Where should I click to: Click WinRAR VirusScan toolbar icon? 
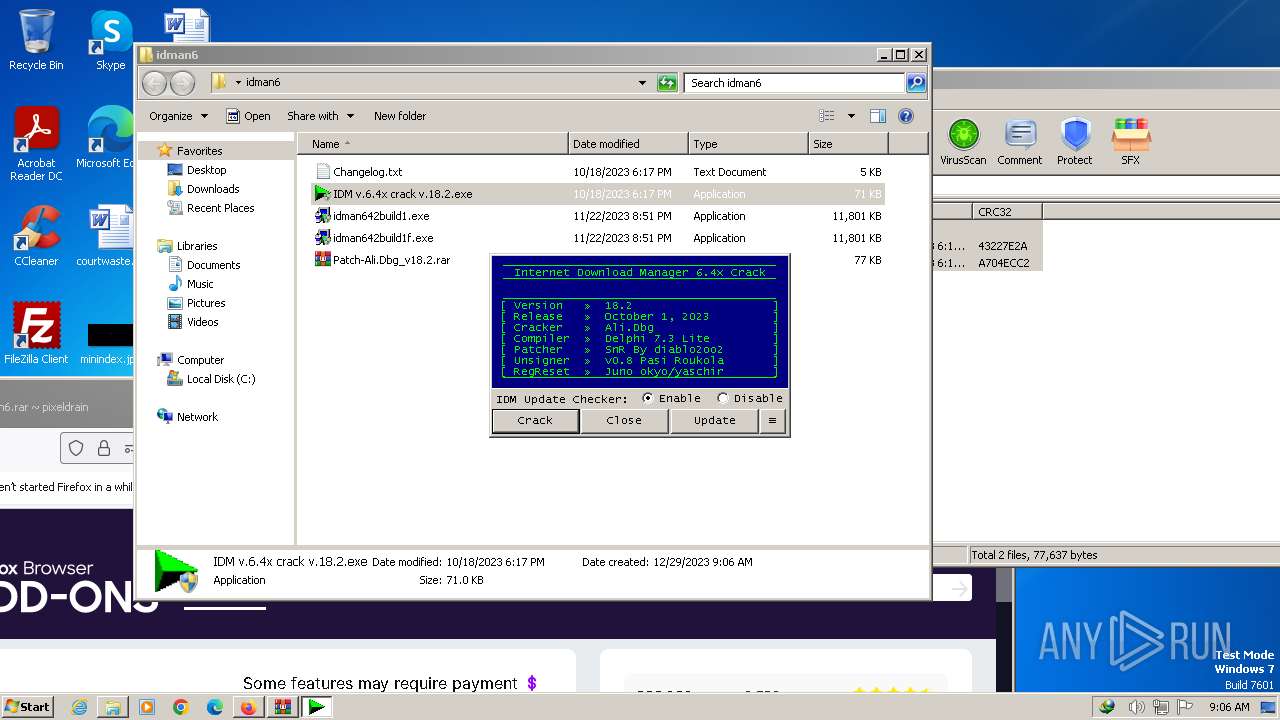pyautogui.click(x=963, y=141)
